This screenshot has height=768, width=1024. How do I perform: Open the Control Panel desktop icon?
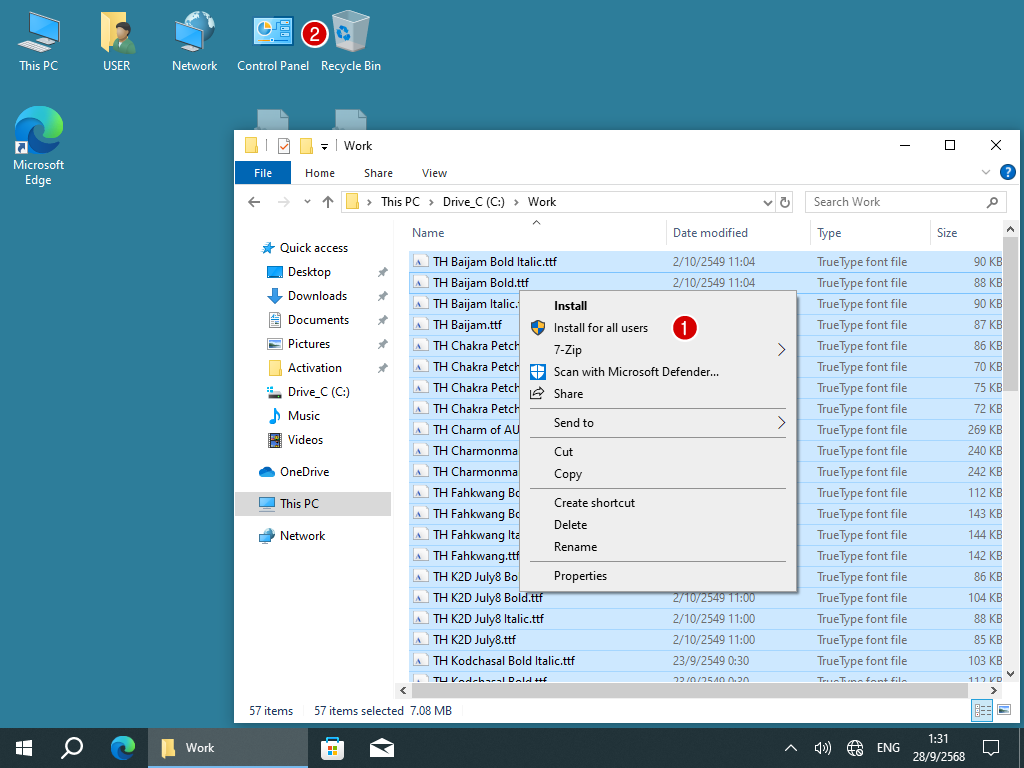click(x=272, y=40)
